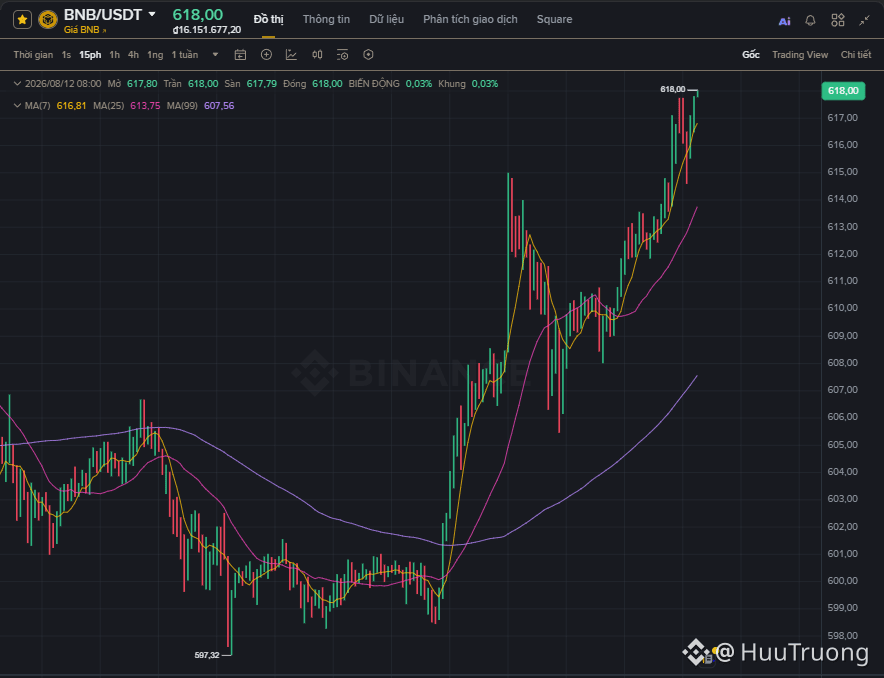Collapse the chart with the shrink arrows icon

coord(864,20)
